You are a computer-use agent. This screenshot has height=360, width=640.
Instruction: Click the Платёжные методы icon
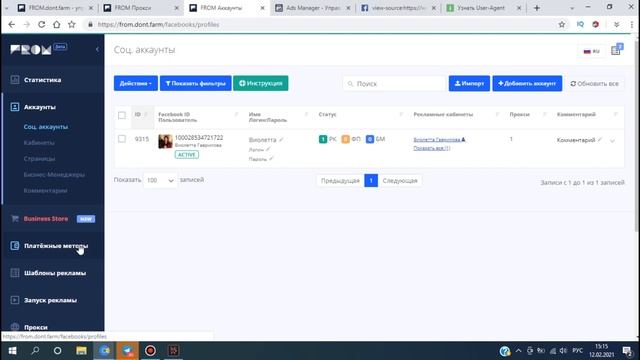(x=15, y=246)
